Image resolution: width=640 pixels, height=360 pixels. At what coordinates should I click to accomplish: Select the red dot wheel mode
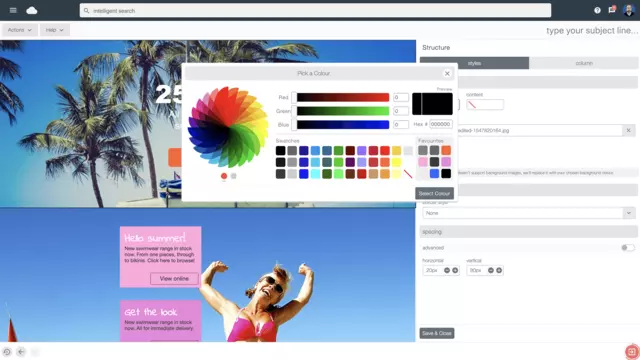coord(224,176)
